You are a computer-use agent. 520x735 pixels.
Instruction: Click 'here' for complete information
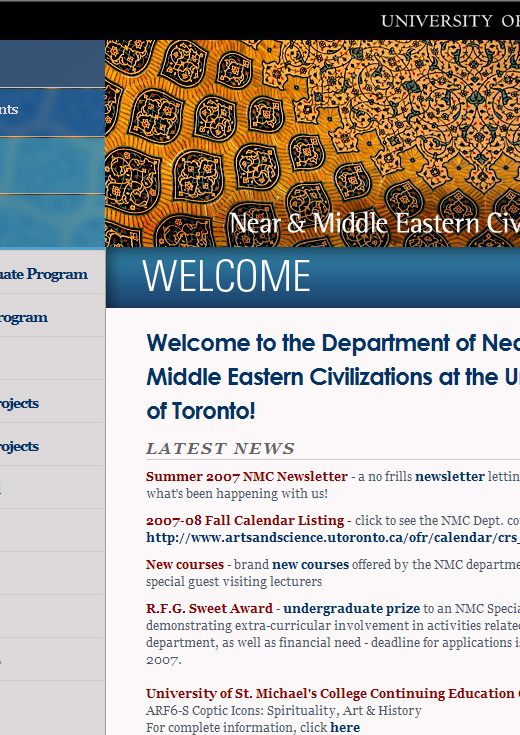click(x=345, y=728)
